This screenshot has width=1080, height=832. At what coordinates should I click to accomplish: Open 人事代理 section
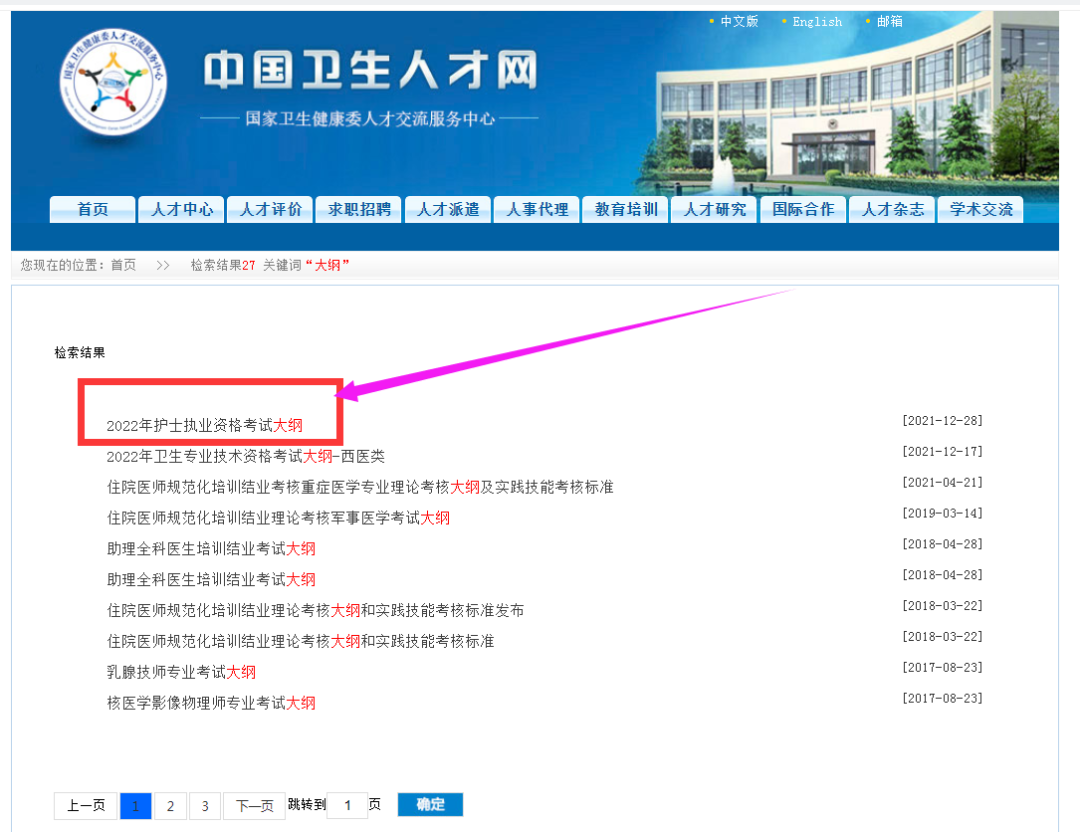point(537,209)
